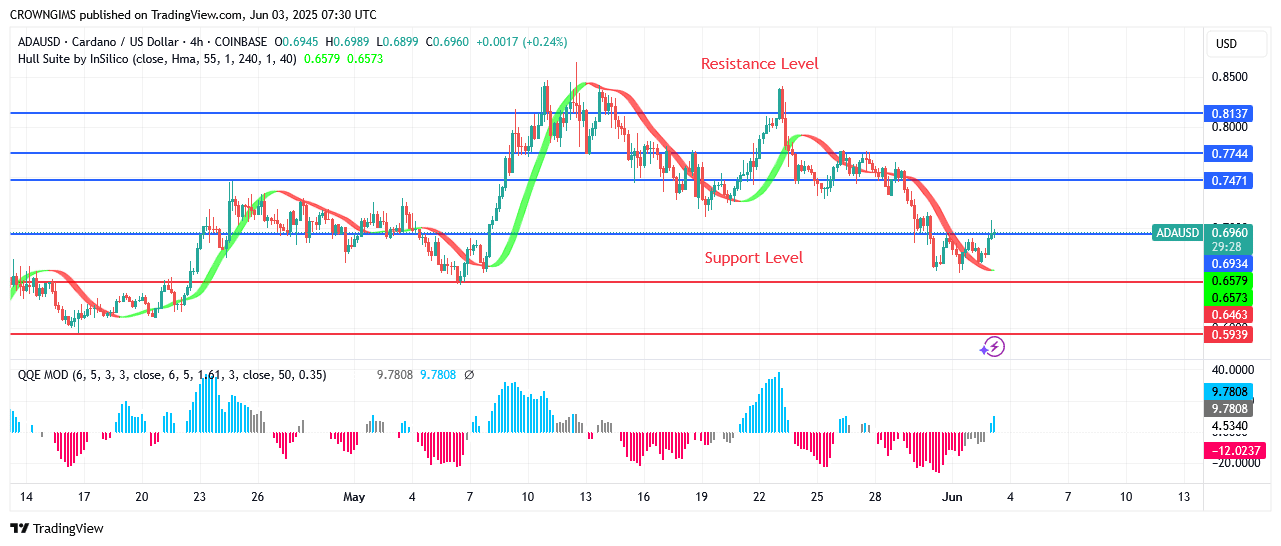The height and width of the screenshot is (546, 1281).
Task: Click the 0.8000 price scale value
Action: click(x=1228, y=127)
